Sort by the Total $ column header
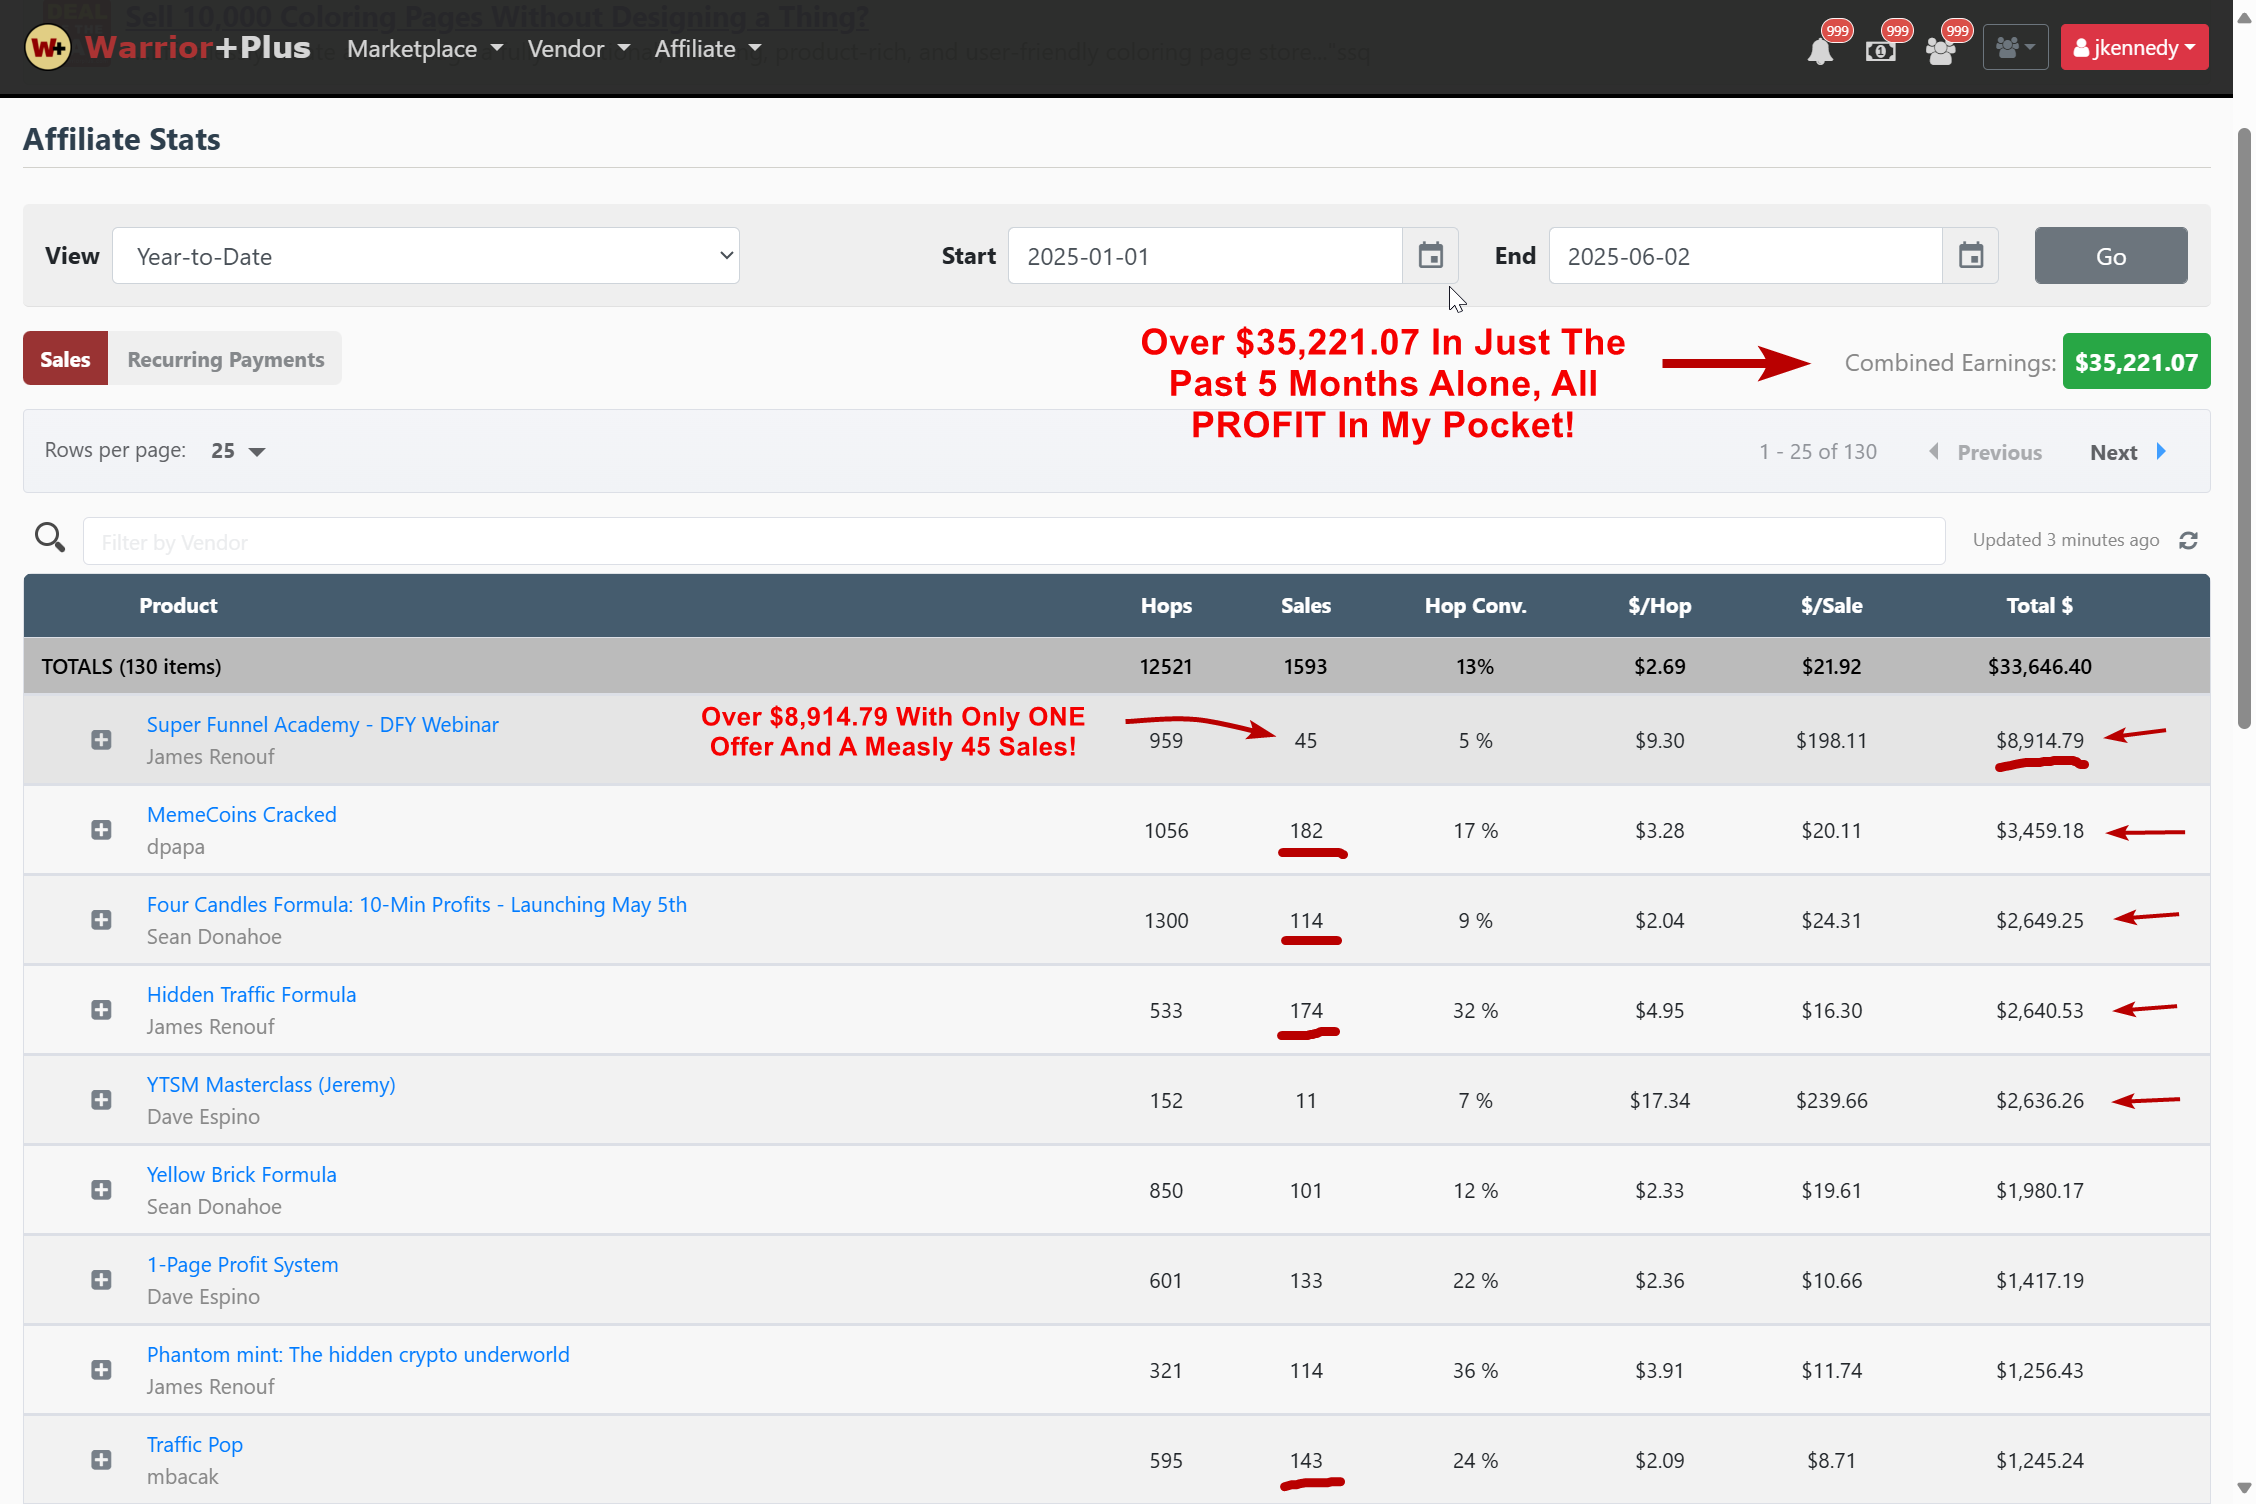This screenshot has height=1504, width=2256. 2039,605
